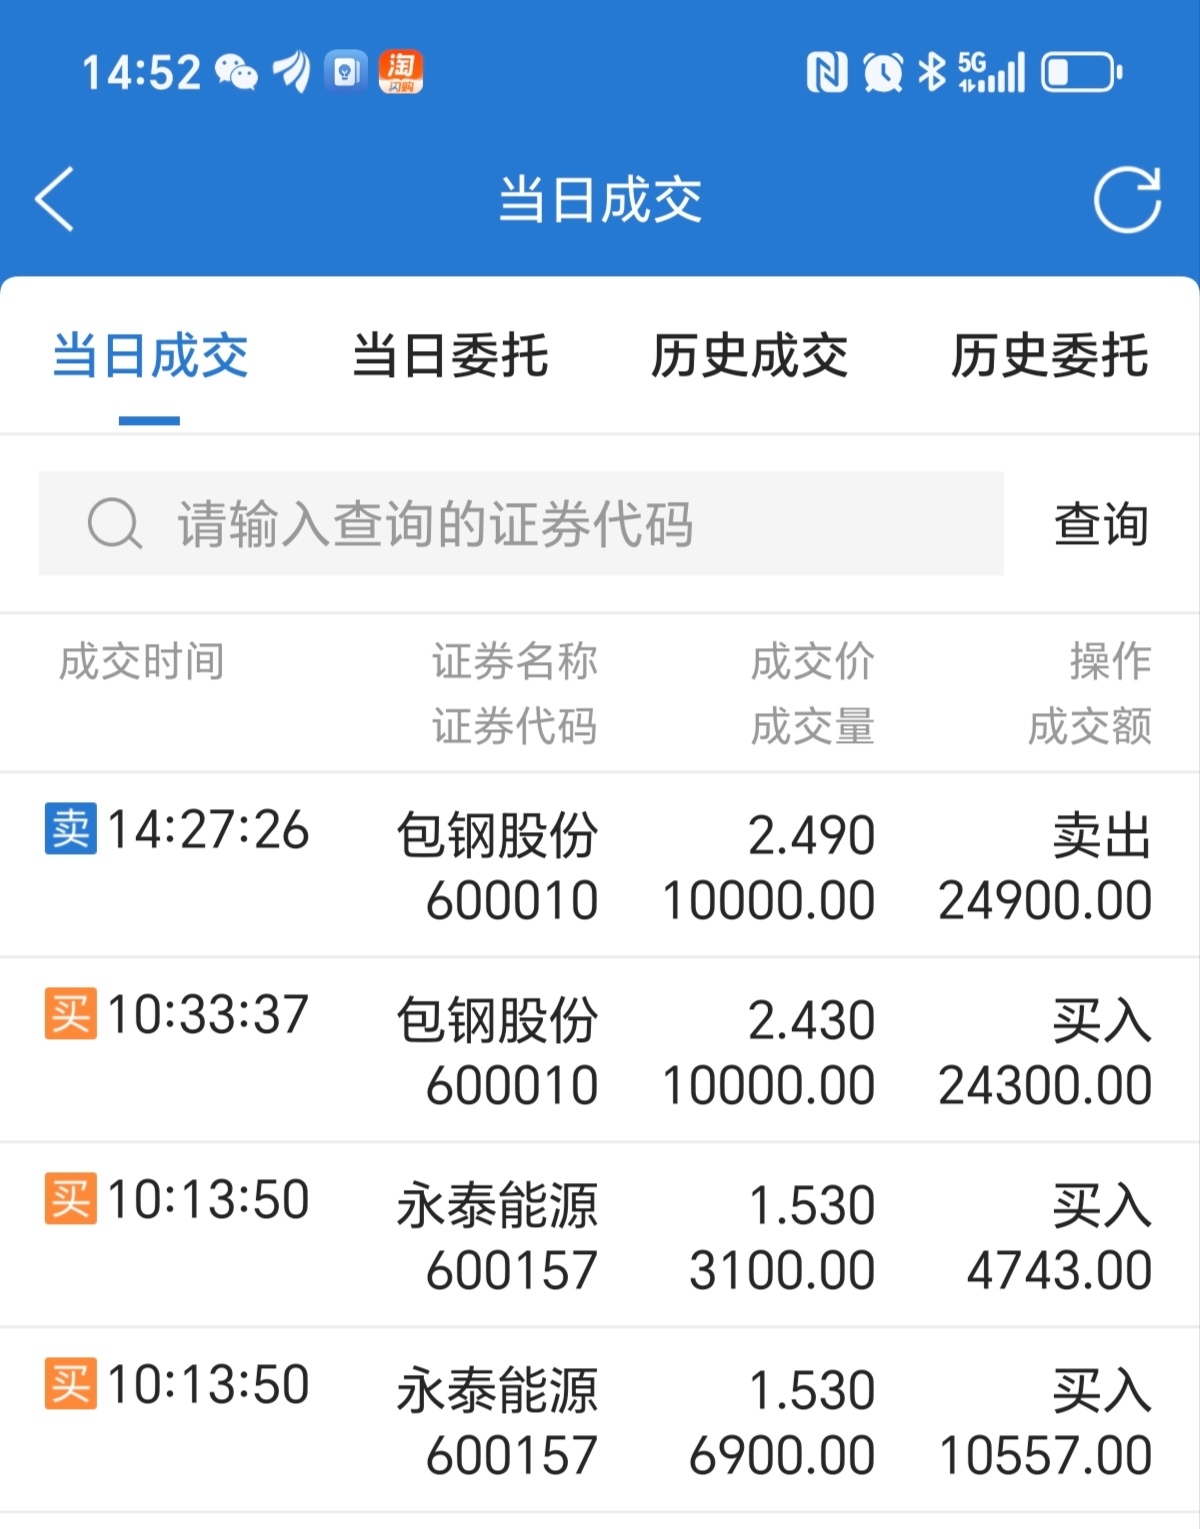Tap the amount 10557.00
The width and height of the screenshot is (1200, 1529).
(x=1045, y=1455)
